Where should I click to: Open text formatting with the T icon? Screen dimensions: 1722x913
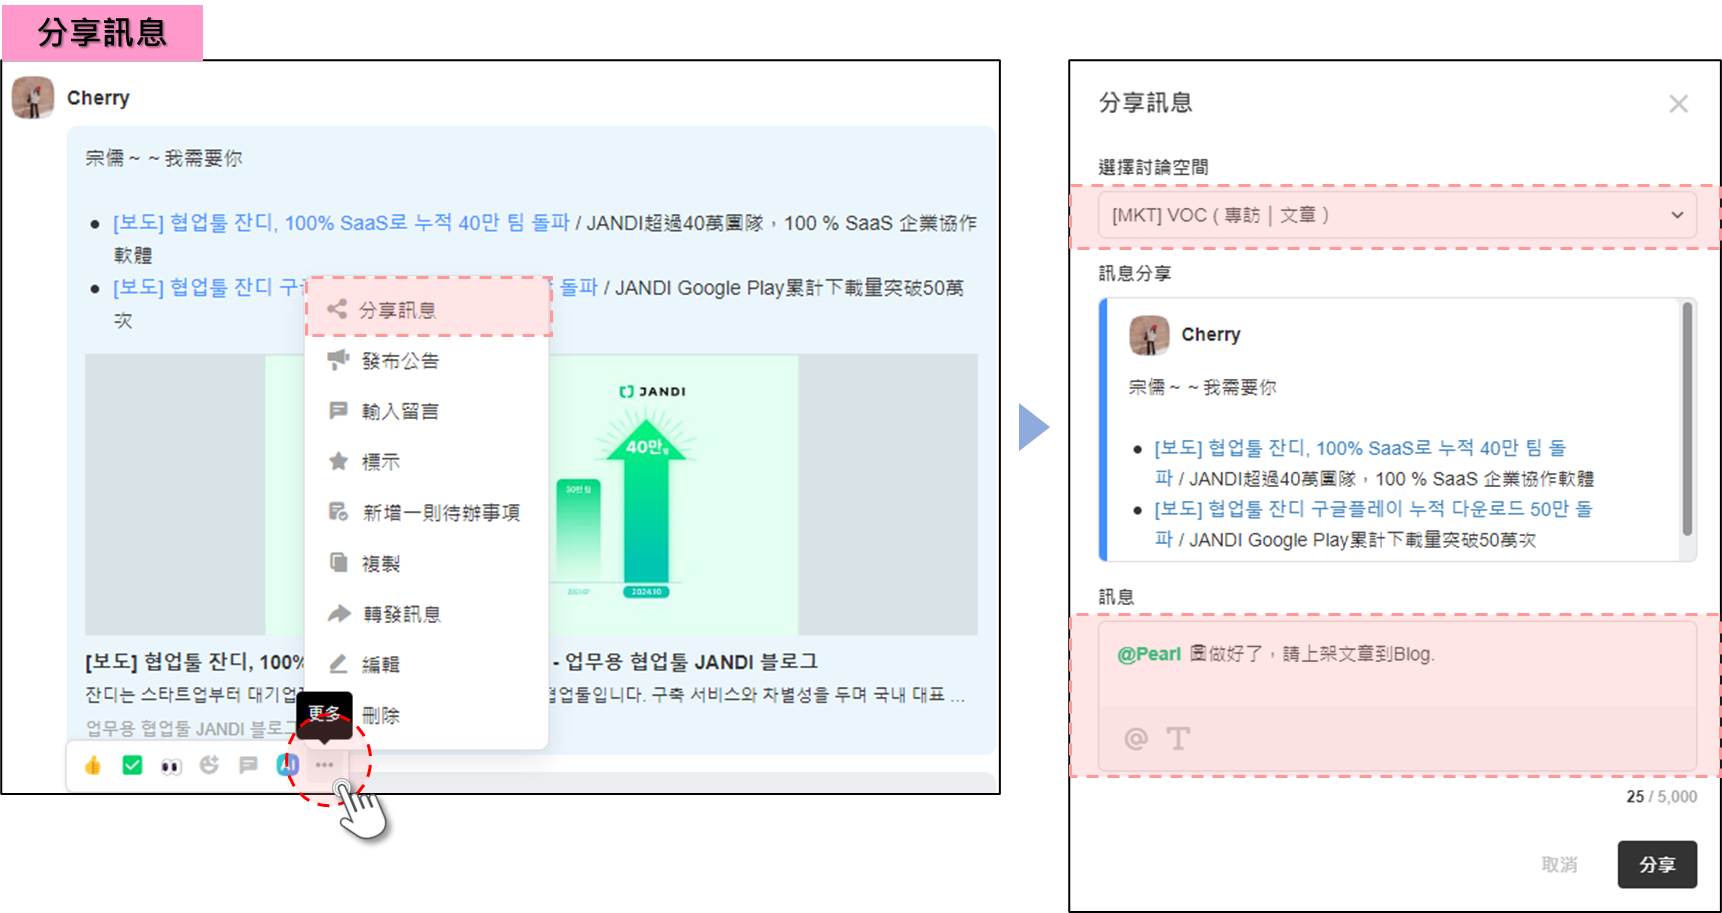[x=1179, y=738]
